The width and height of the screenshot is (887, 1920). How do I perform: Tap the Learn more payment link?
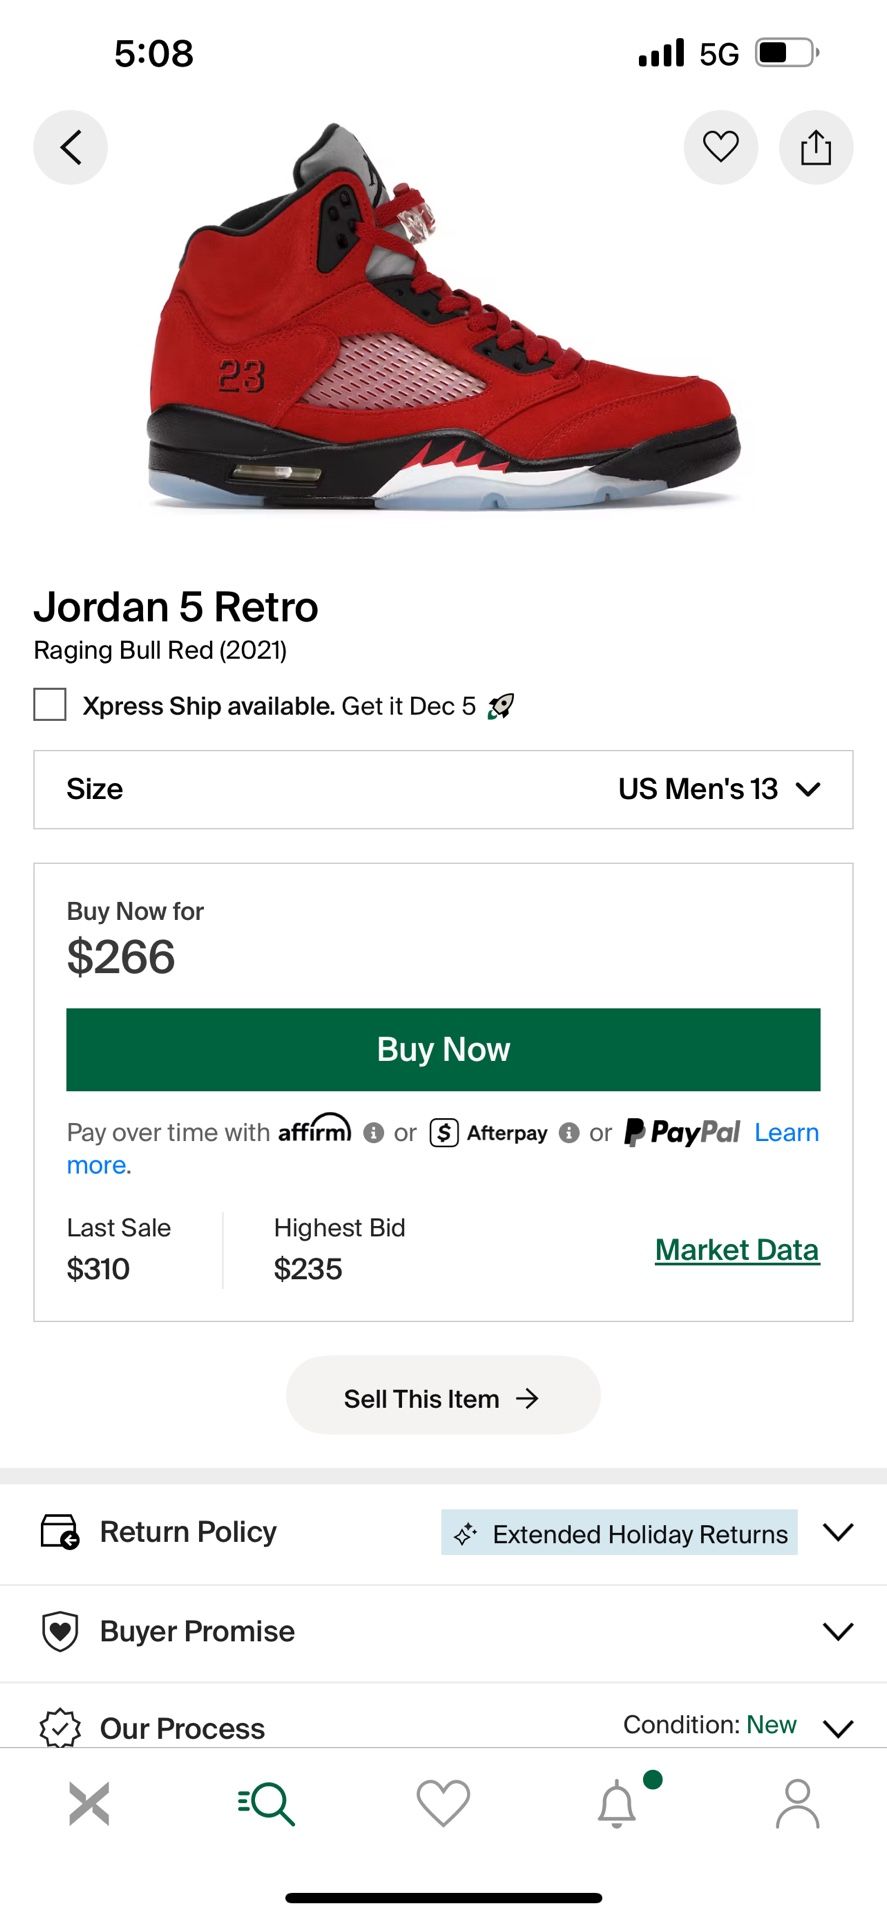(786, 1132)
